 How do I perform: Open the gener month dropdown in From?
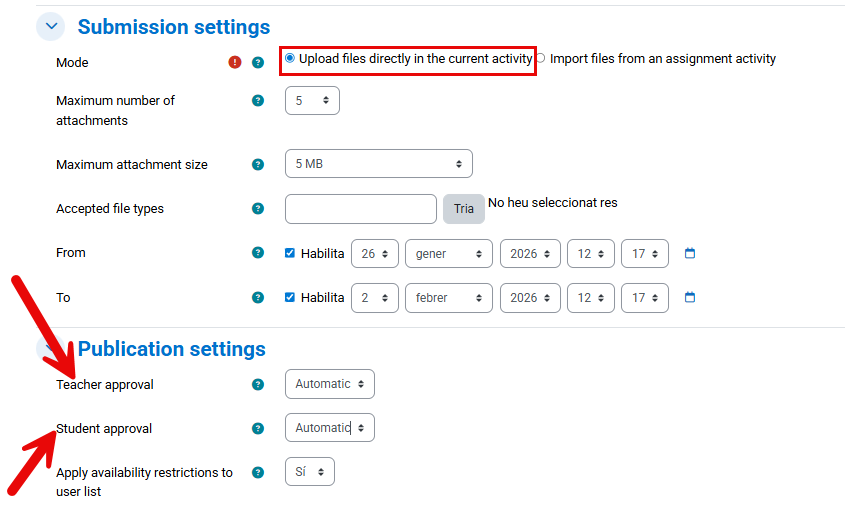pyautogui.click(x=448, y=253)
